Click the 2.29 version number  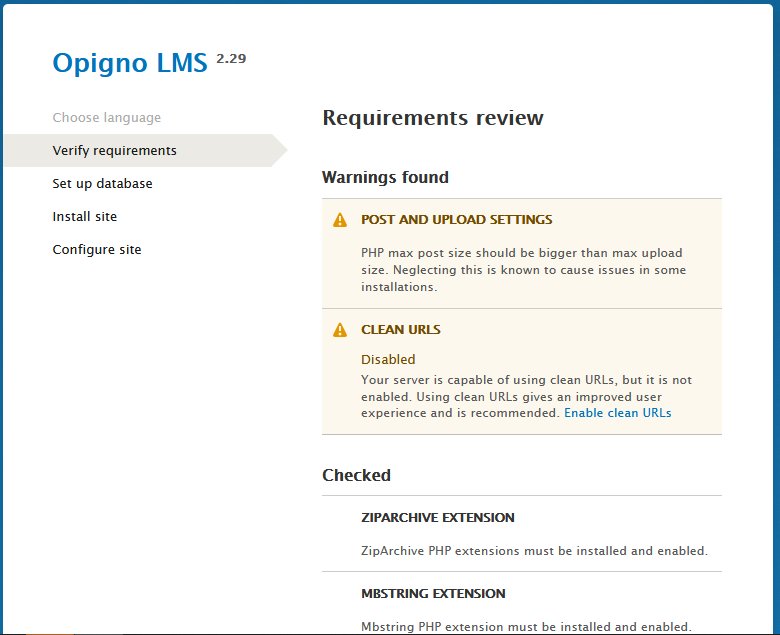coord(231,58)
